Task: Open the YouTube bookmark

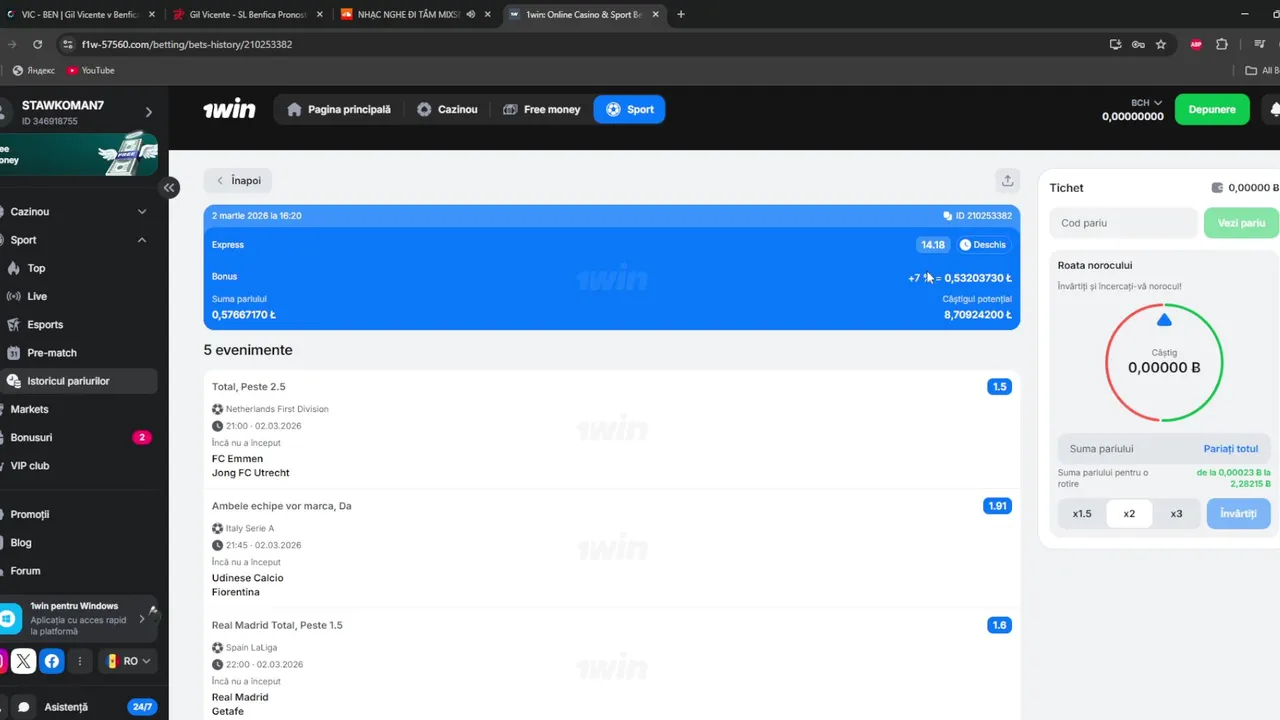Action: pyautogui.click(x=91, y=70)
